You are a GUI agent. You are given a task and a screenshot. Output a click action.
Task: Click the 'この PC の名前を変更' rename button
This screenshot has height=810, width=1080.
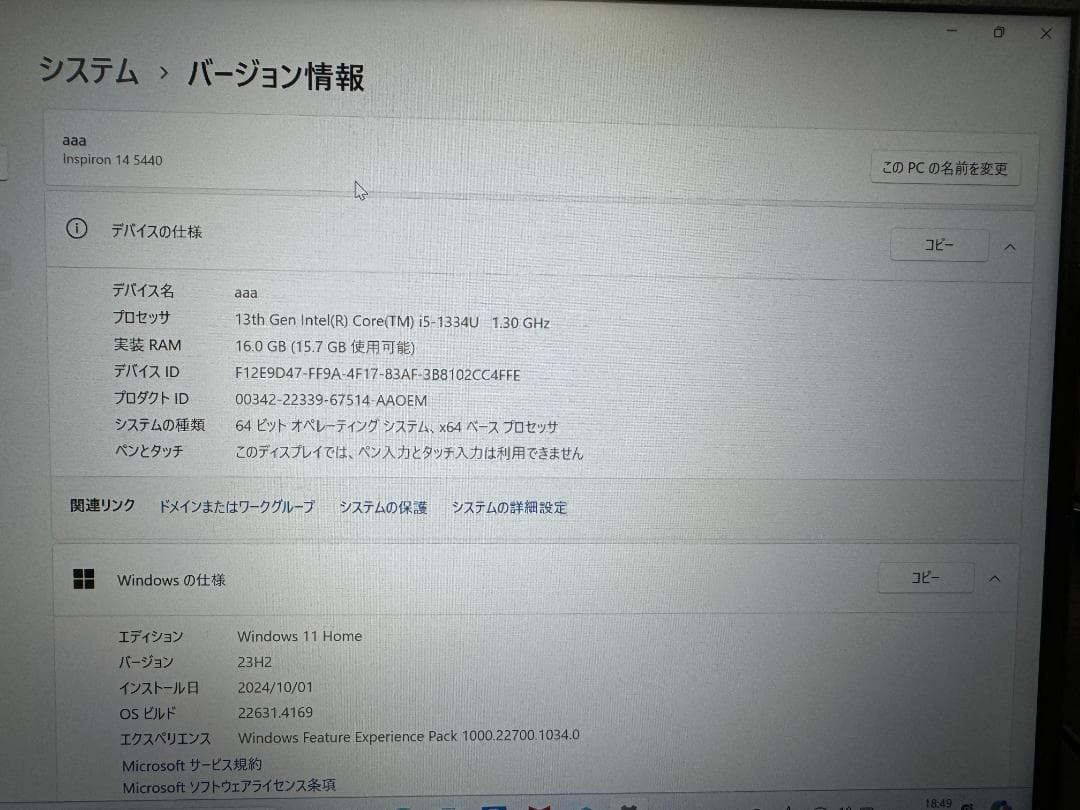(945, 168)
